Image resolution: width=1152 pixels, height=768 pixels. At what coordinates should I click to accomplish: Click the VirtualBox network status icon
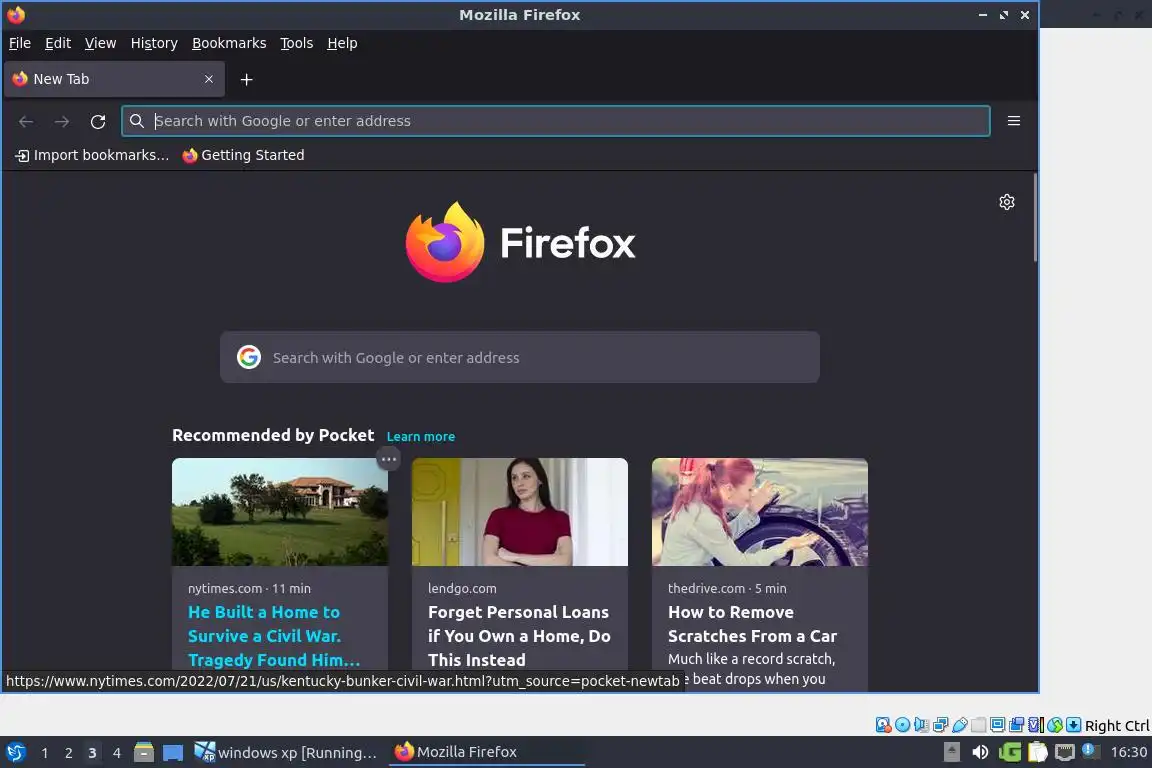point(940,725)
